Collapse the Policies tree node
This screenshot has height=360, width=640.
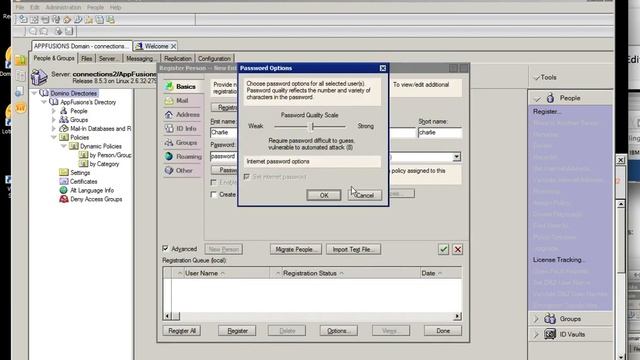53,138
